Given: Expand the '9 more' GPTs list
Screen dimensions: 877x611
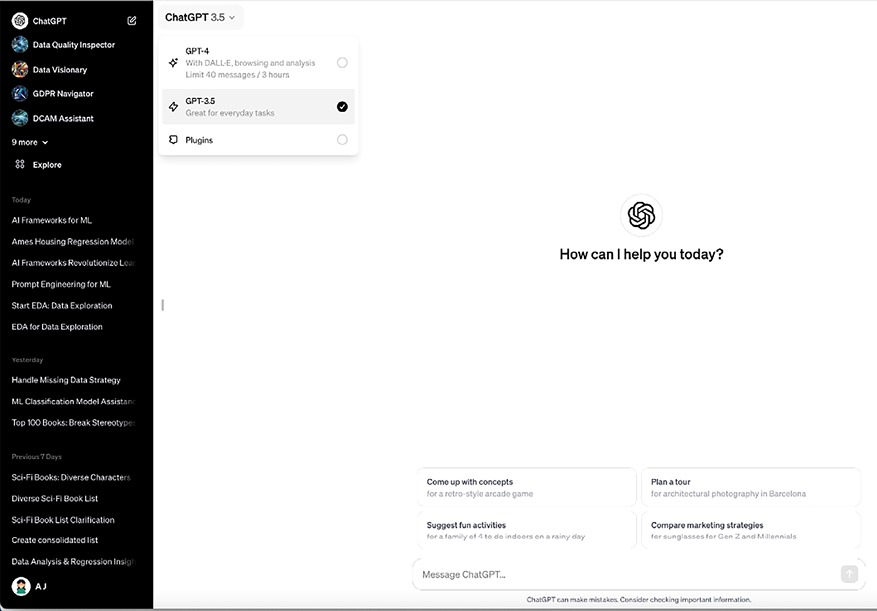Looking at the screenshot, I should [x=30, y=142].
